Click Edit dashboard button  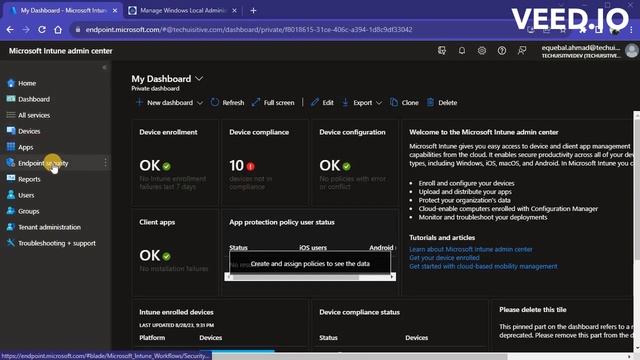(x=322, y=103)
